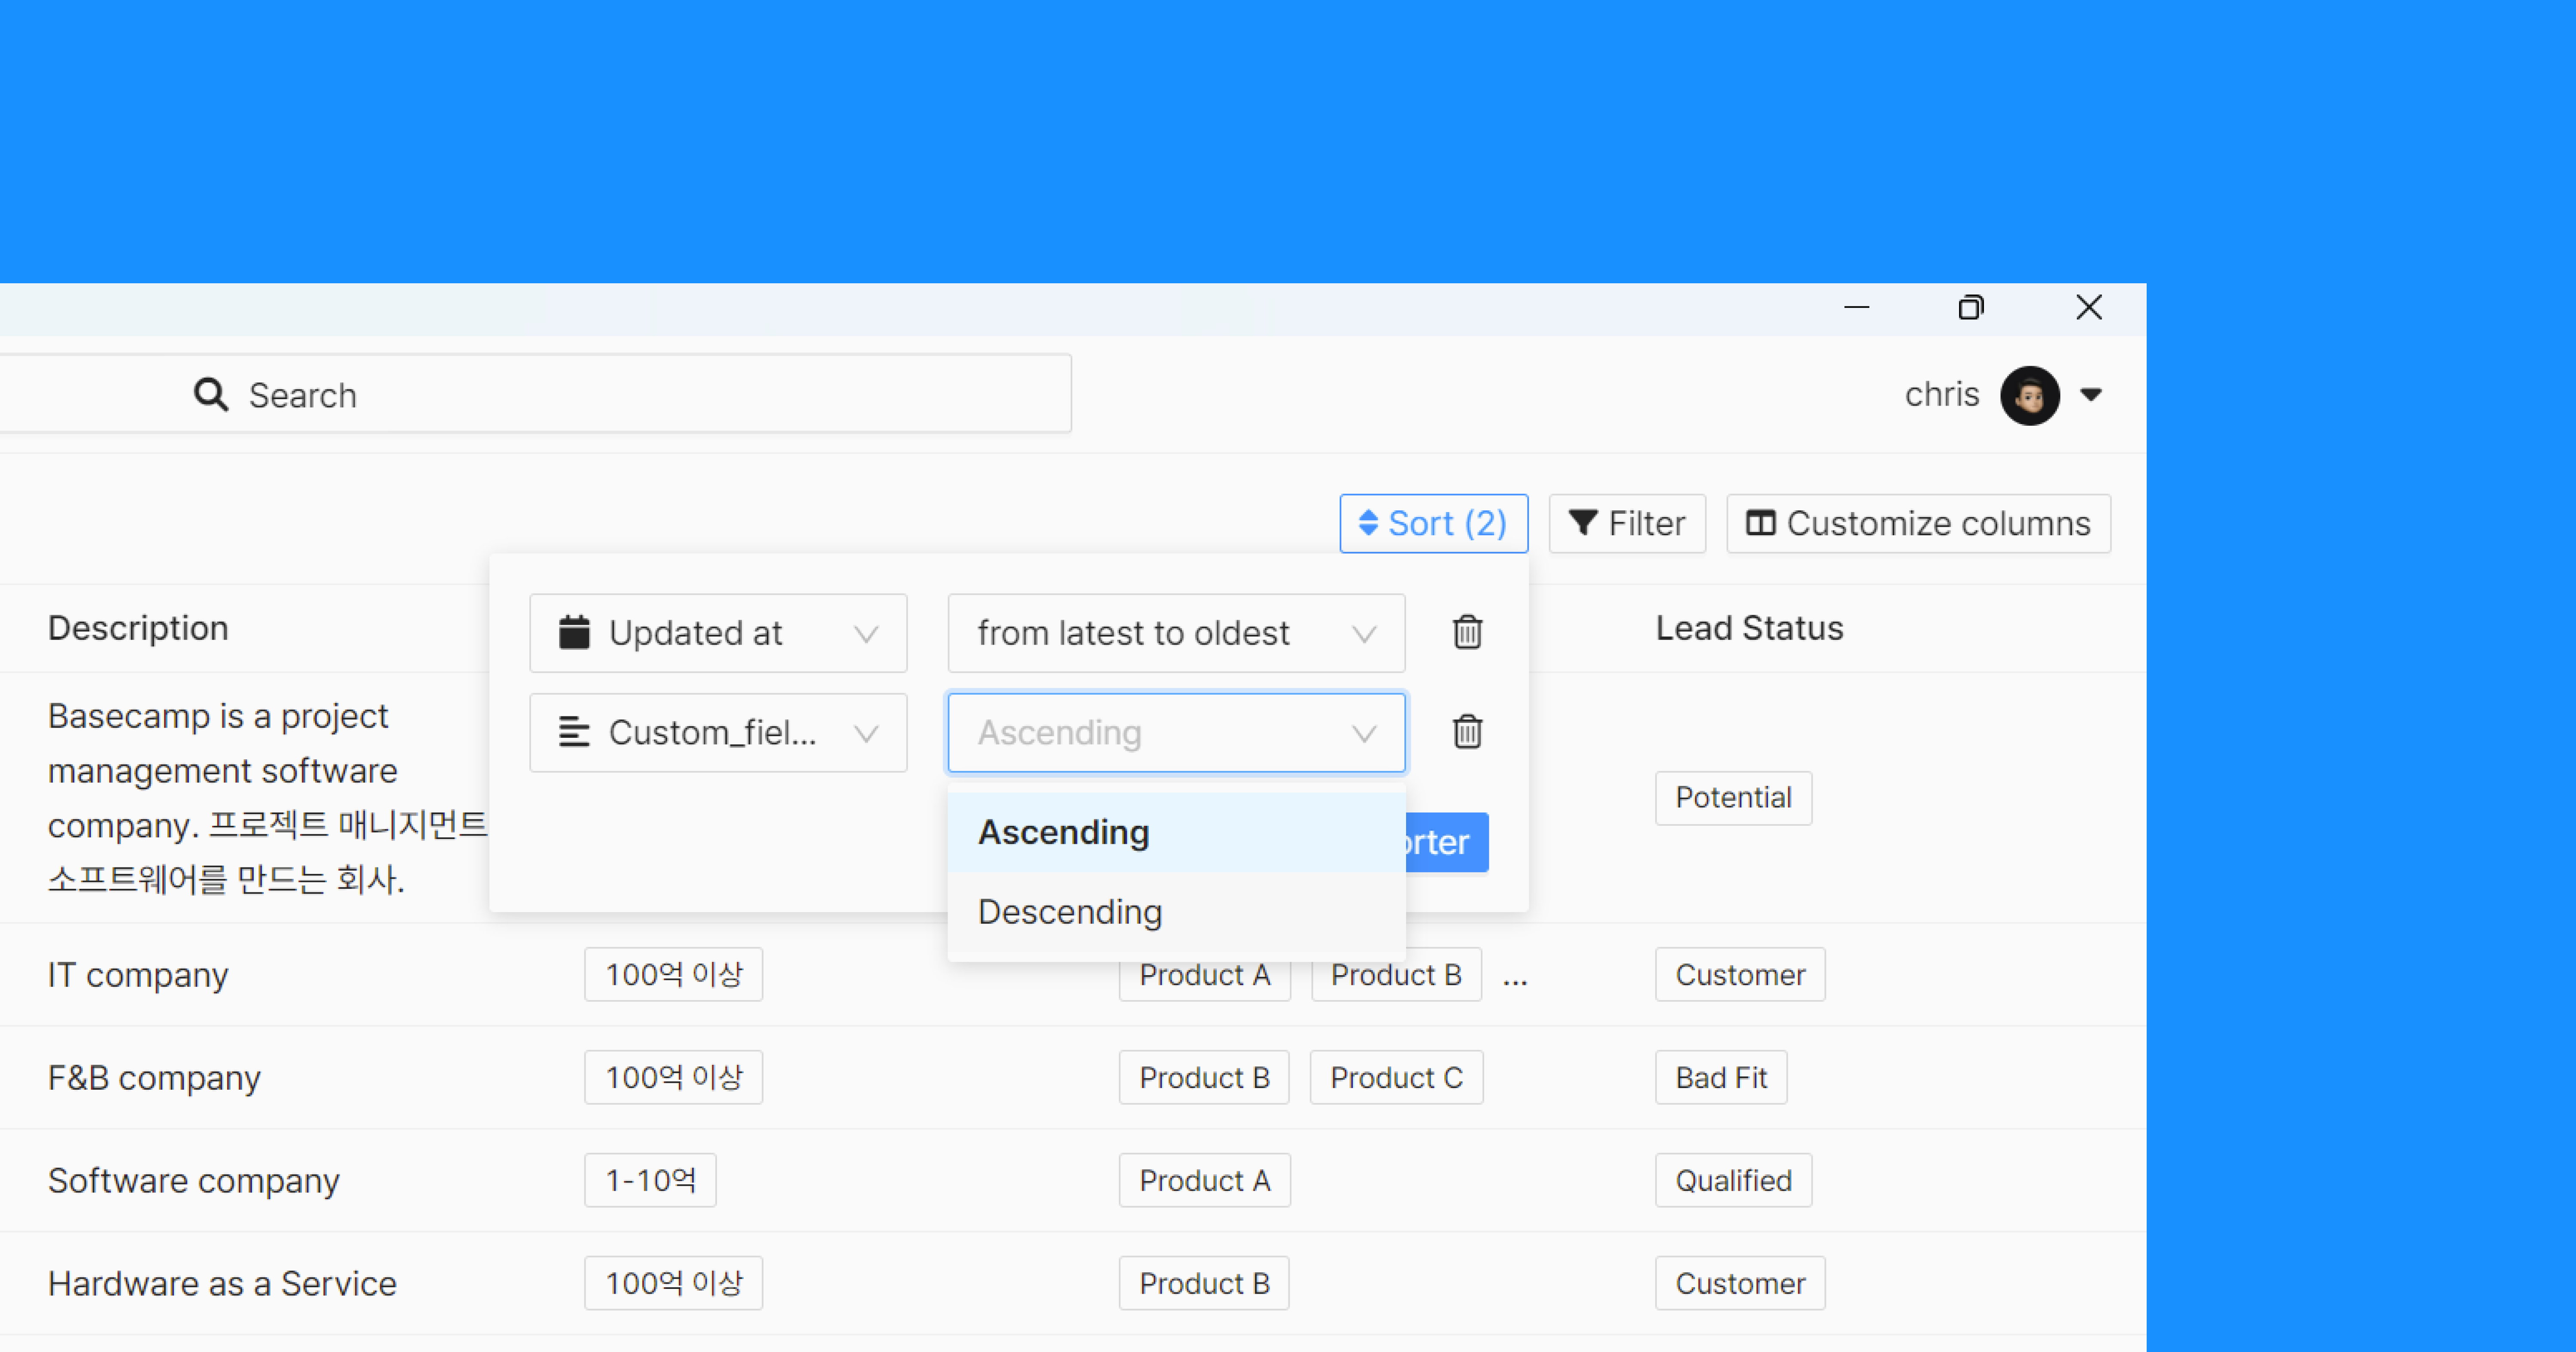Click the F&B company description cell
Viewport: 2576px width, 1352px height.
coord(154,1078)
